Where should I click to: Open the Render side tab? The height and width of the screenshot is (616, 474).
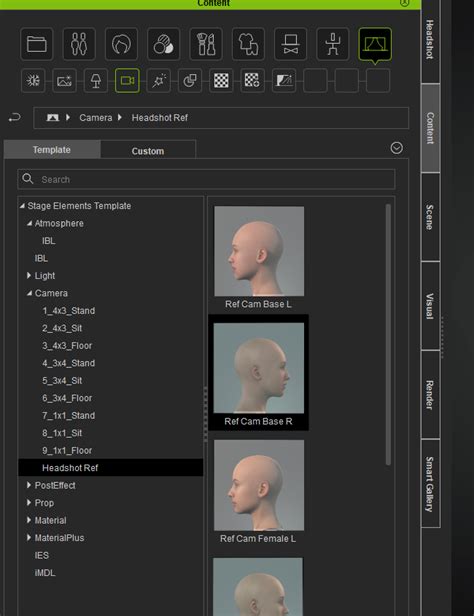[x=430, y=394]
